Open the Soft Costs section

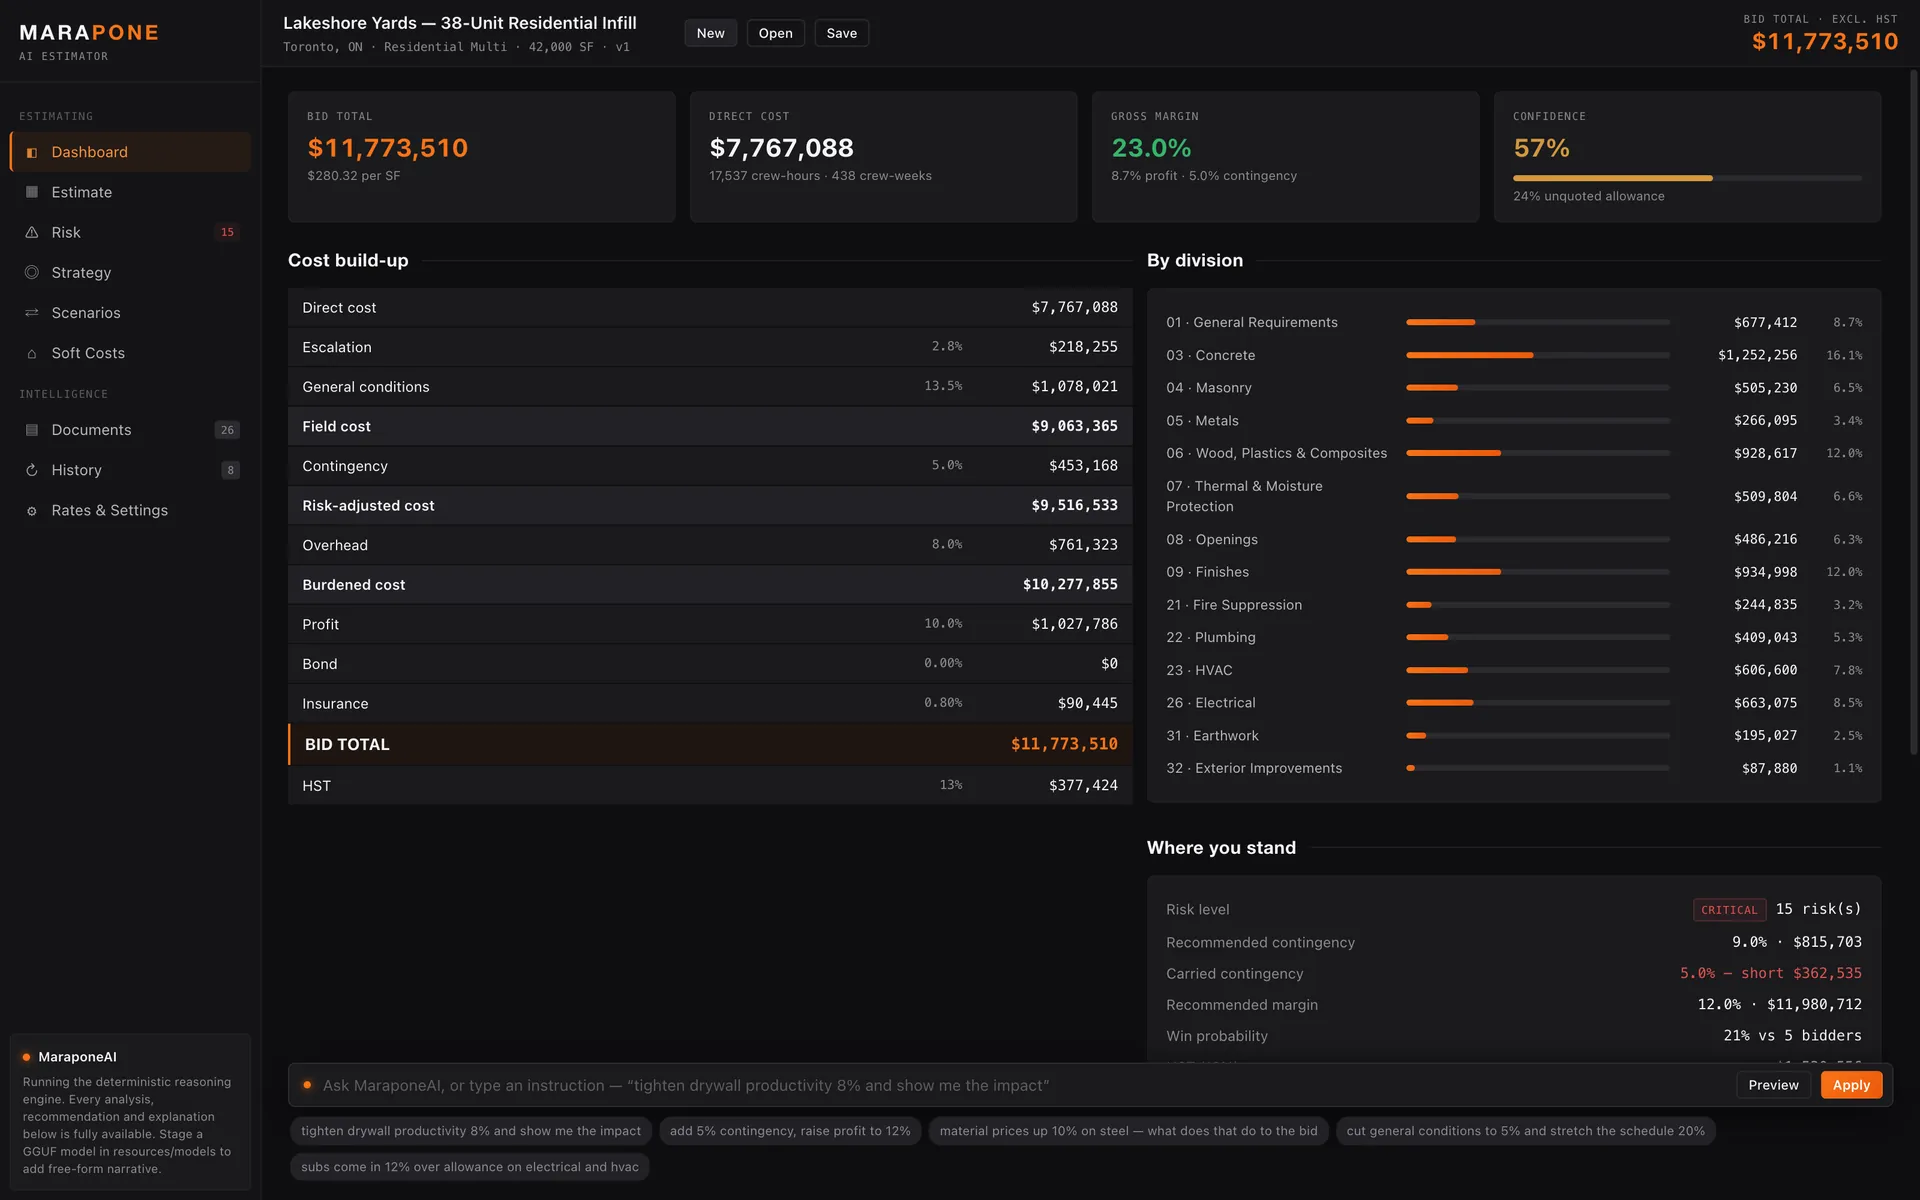point(130,353)
